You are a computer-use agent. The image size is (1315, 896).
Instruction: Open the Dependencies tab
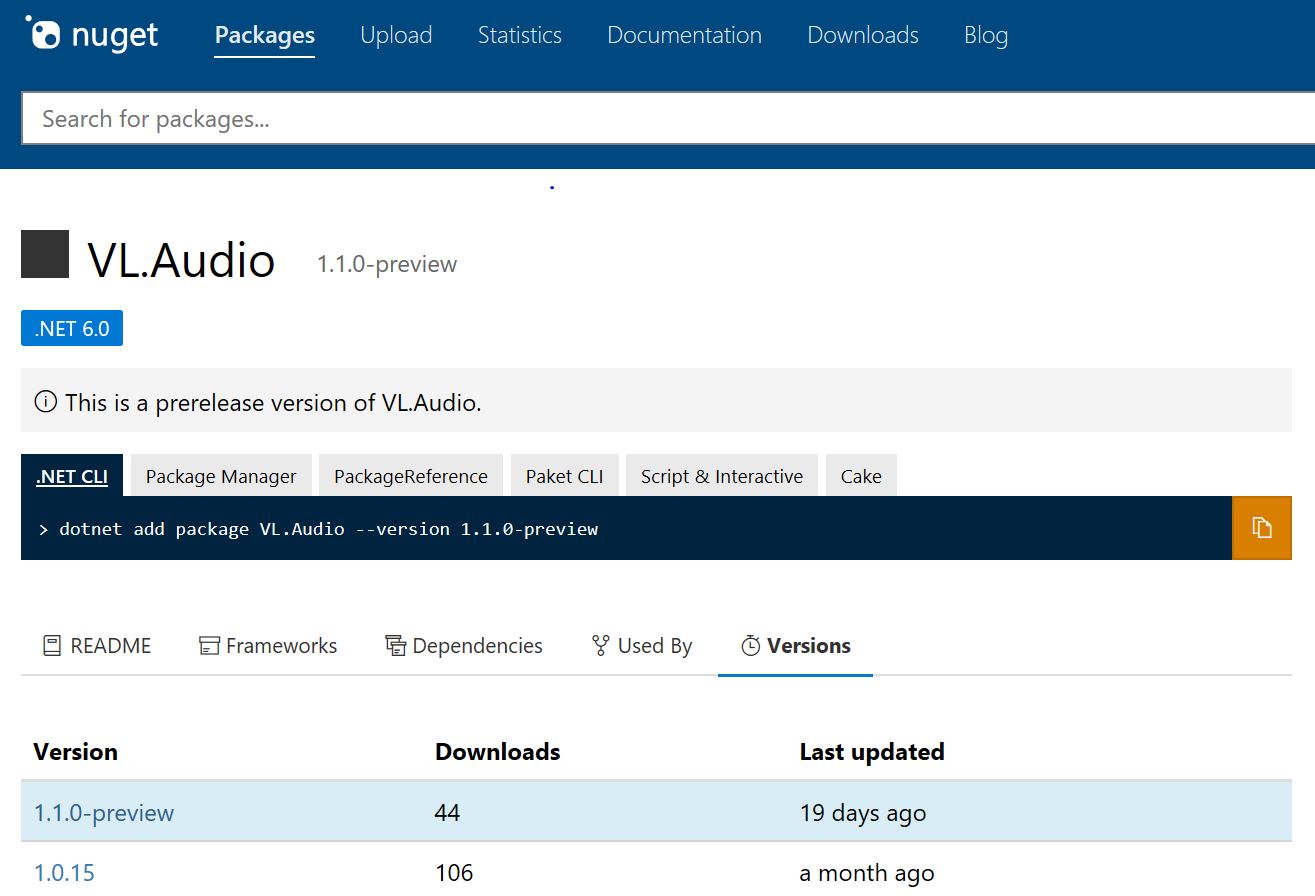pyautogui.click(x=464, y=646)
